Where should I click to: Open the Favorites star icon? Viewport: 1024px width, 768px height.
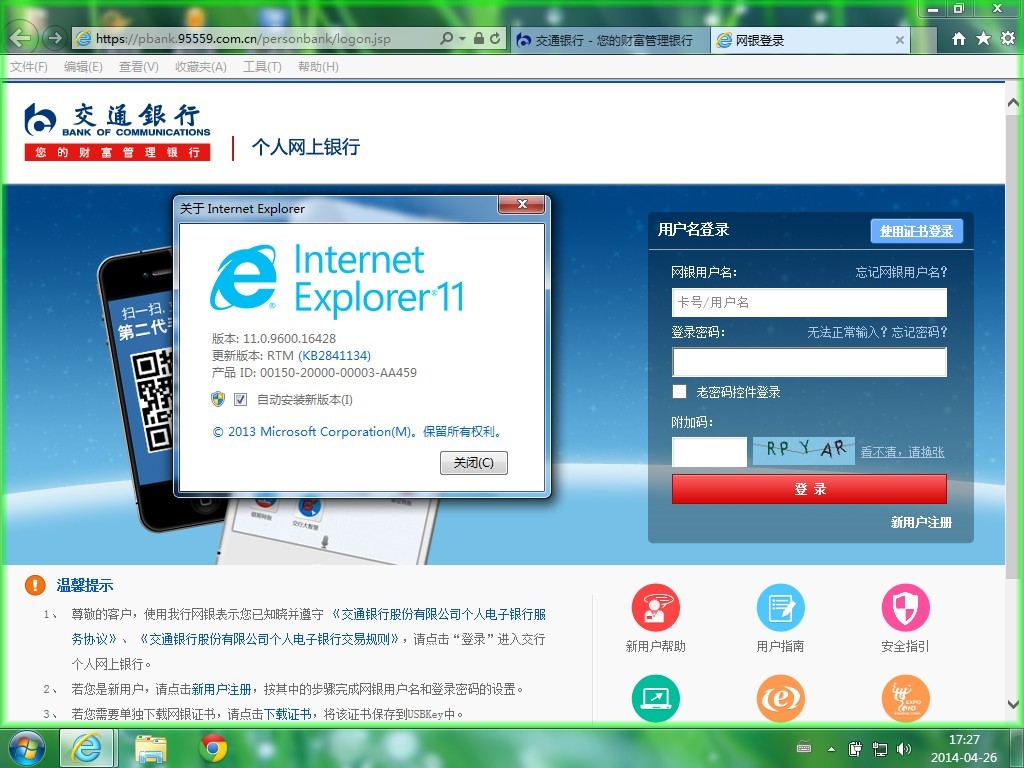(984, 39)
